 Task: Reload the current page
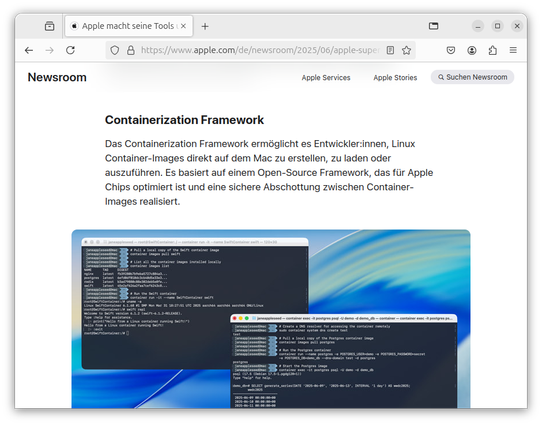point(71,50)
